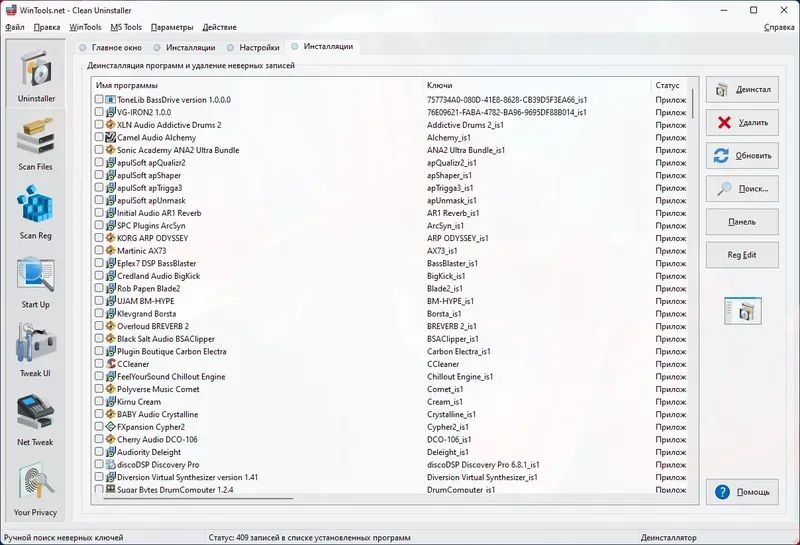Select the Klevgrand Borsta row

390,313
